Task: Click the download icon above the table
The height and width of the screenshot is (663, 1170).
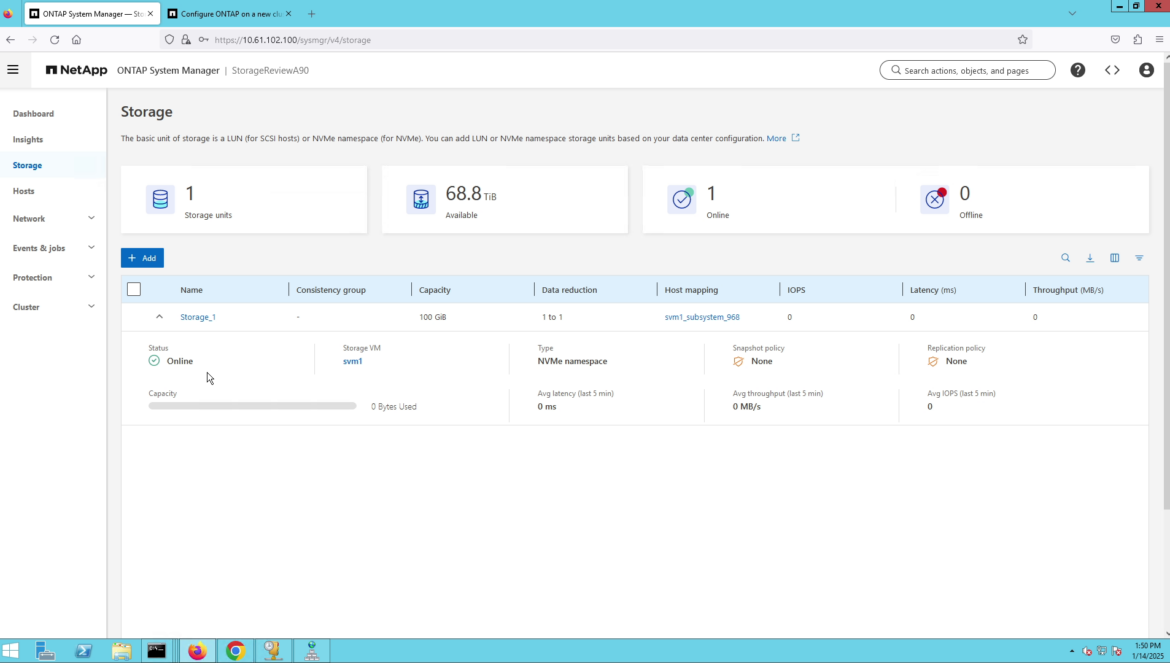Action: (1090, 258)
